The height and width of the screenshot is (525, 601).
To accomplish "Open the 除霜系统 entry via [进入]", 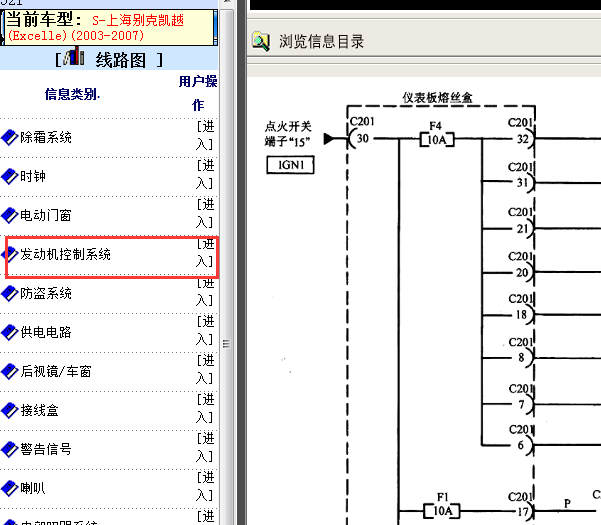I will click(205, 135).
